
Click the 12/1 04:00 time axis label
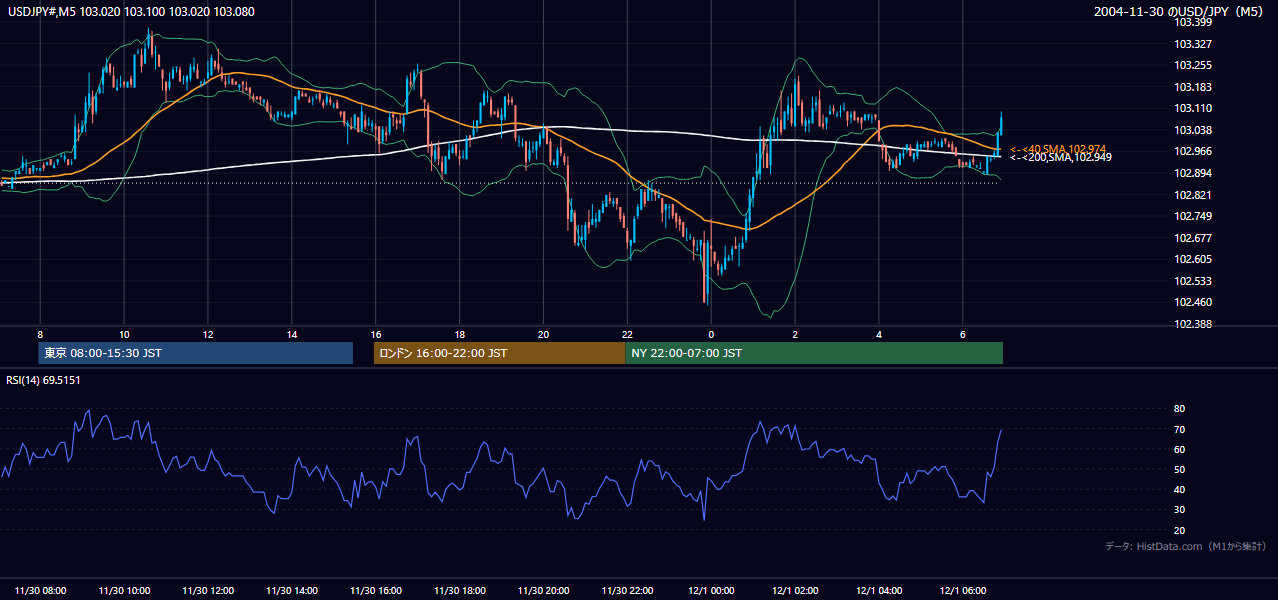880,590
